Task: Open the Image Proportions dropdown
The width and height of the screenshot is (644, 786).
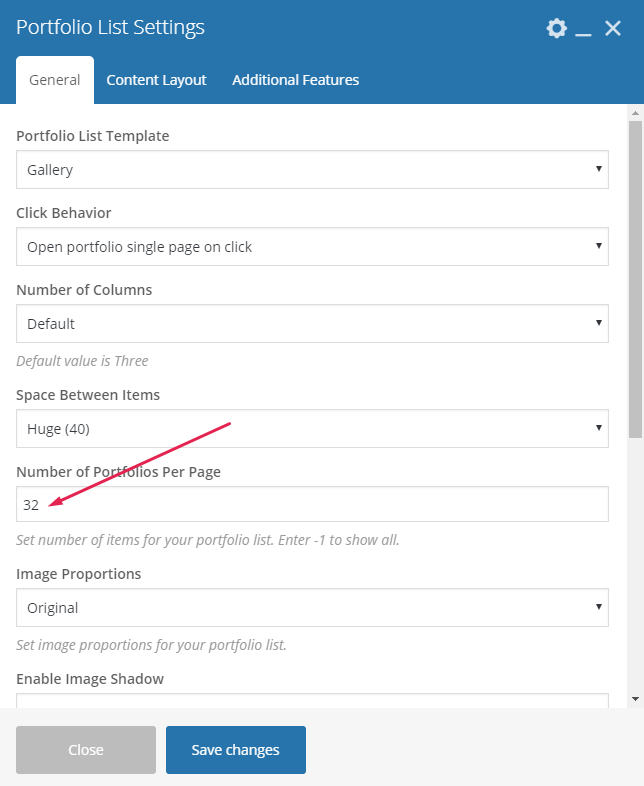Action: point(312,608)
